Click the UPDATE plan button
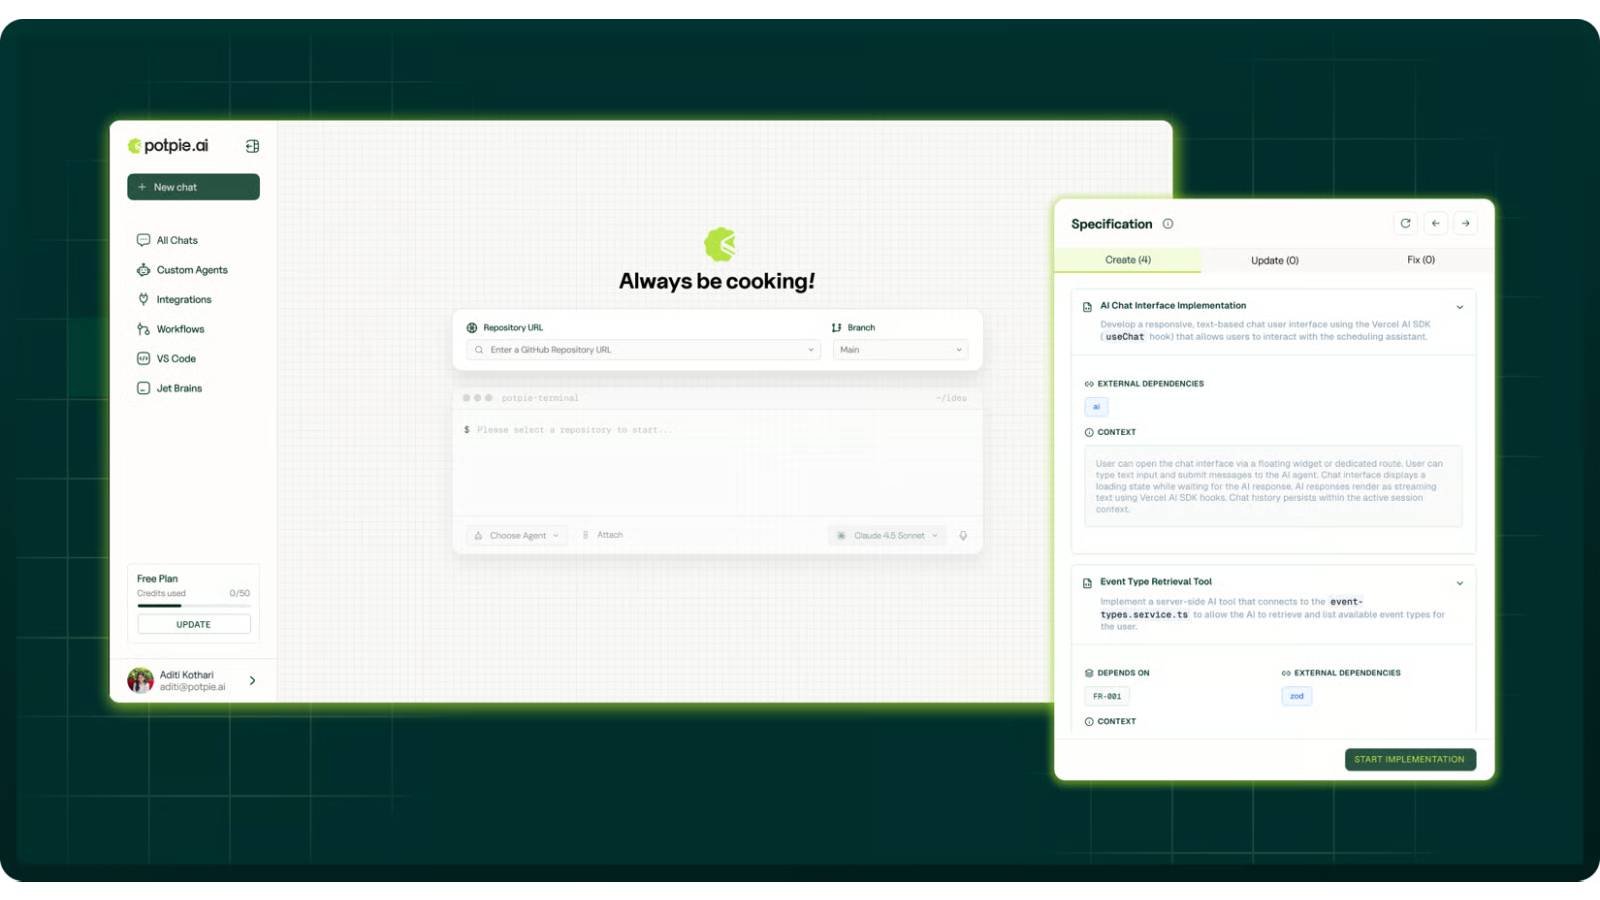 [x=194, y=624]
